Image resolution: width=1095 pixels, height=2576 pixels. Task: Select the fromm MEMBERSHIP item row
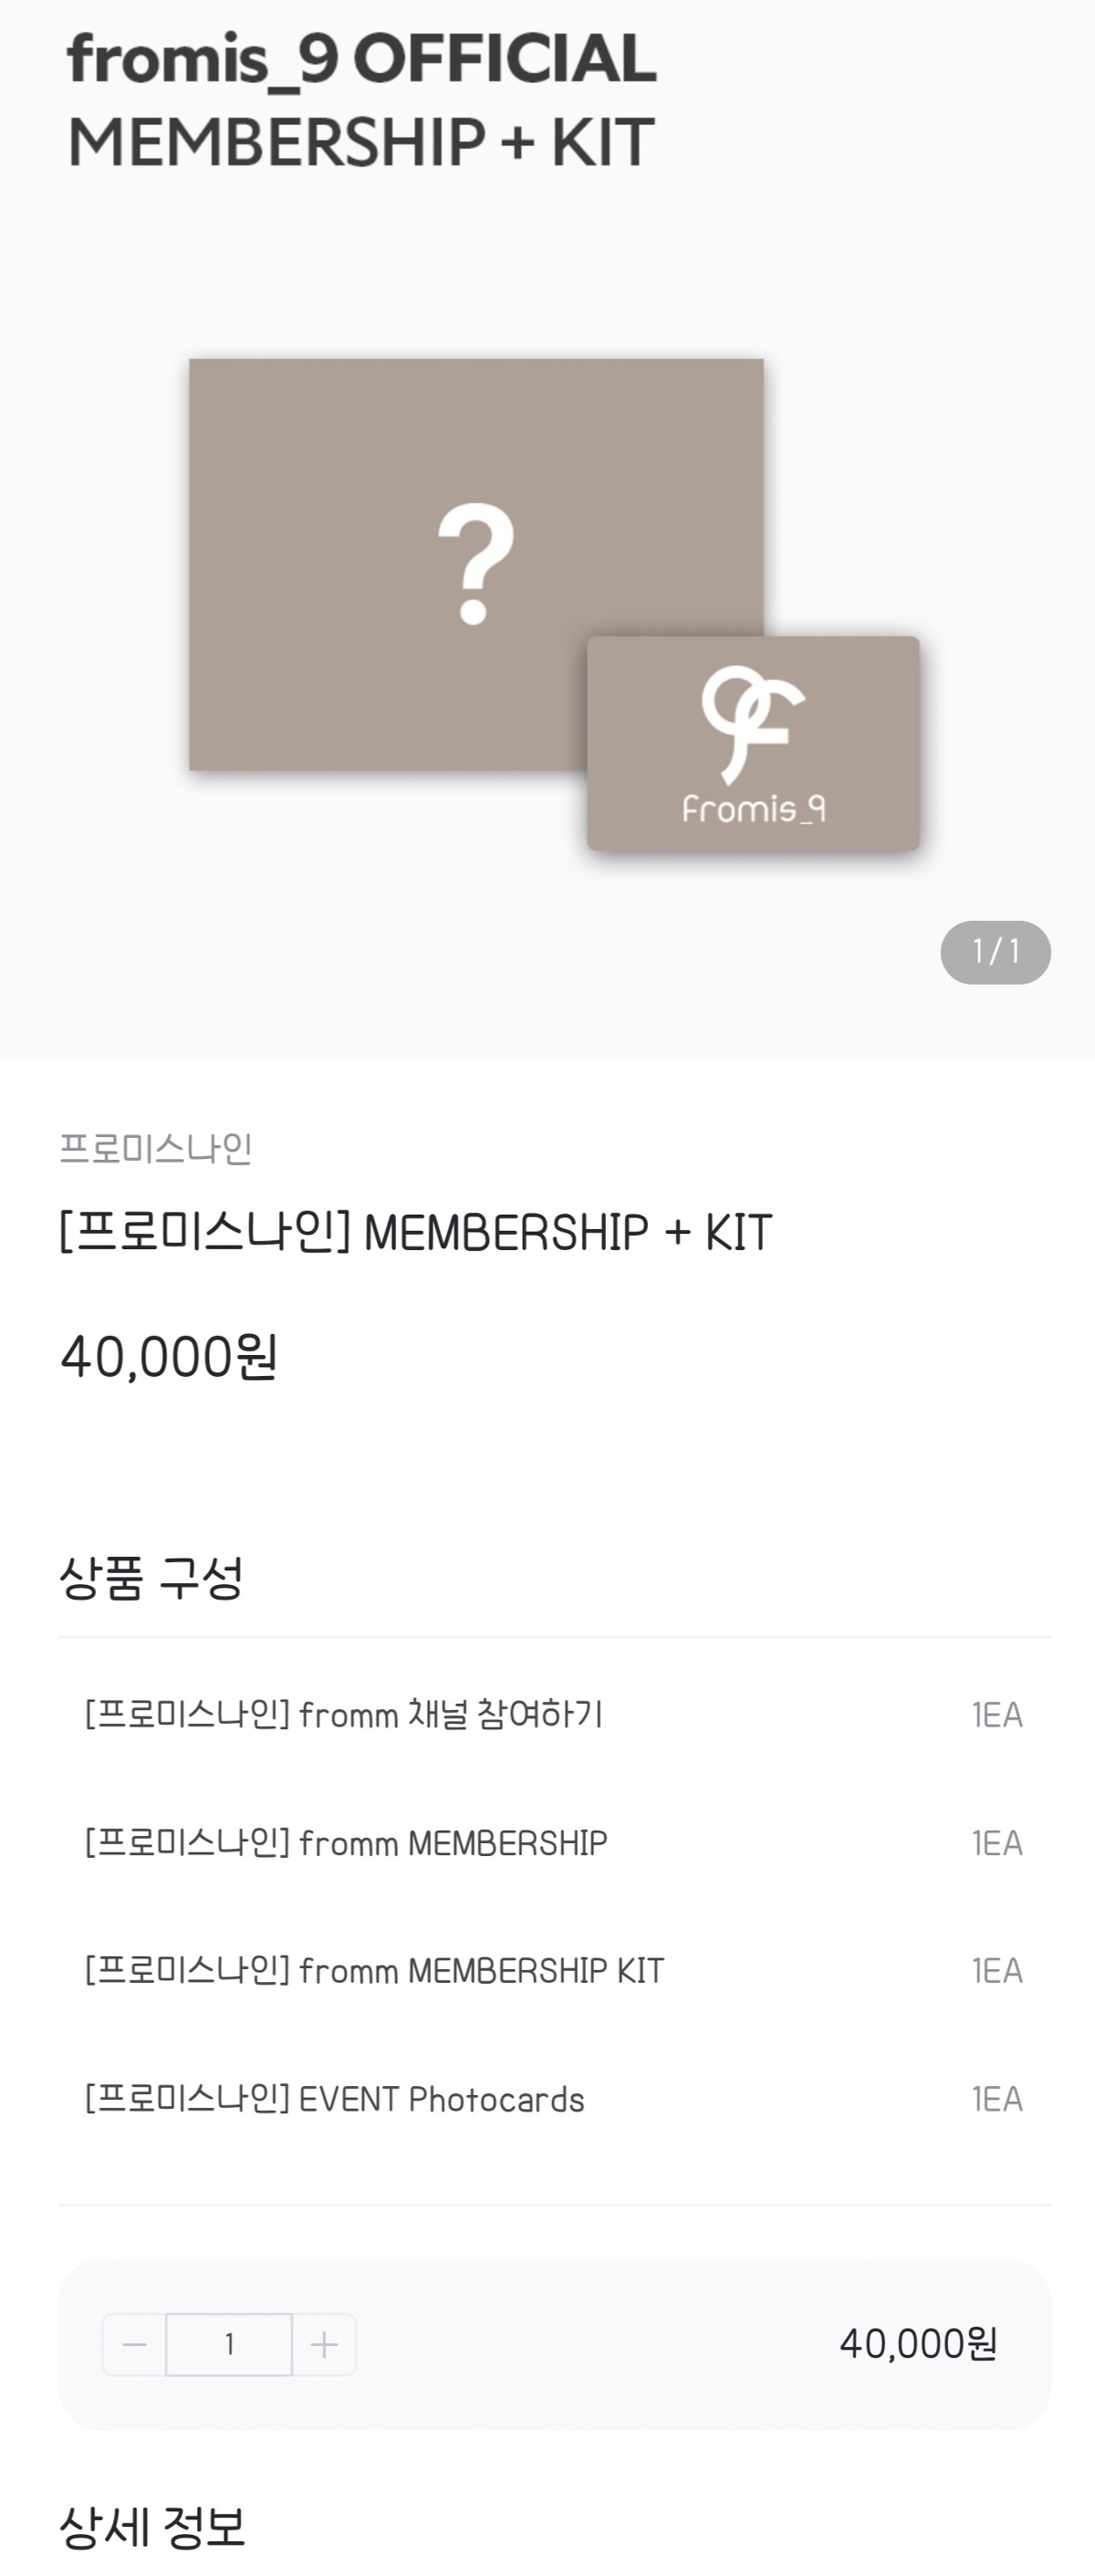(346, 1842)
